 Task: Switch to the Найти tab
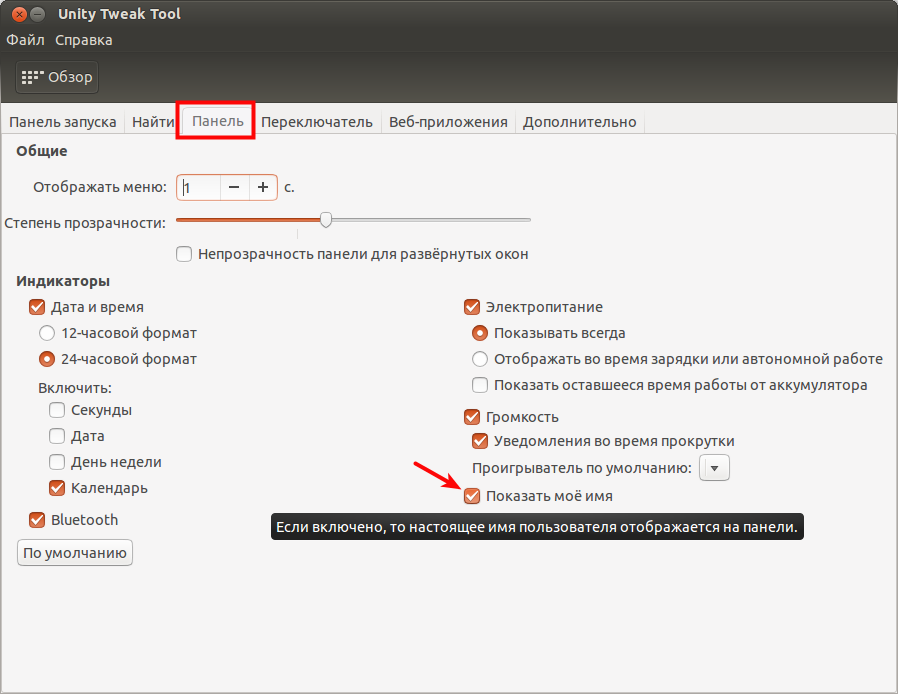coord(152,122)
